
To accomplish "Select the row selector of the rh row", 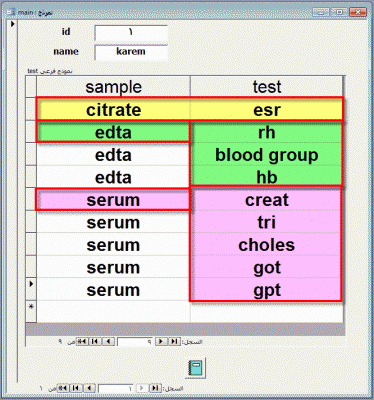I will pos(31,132).
